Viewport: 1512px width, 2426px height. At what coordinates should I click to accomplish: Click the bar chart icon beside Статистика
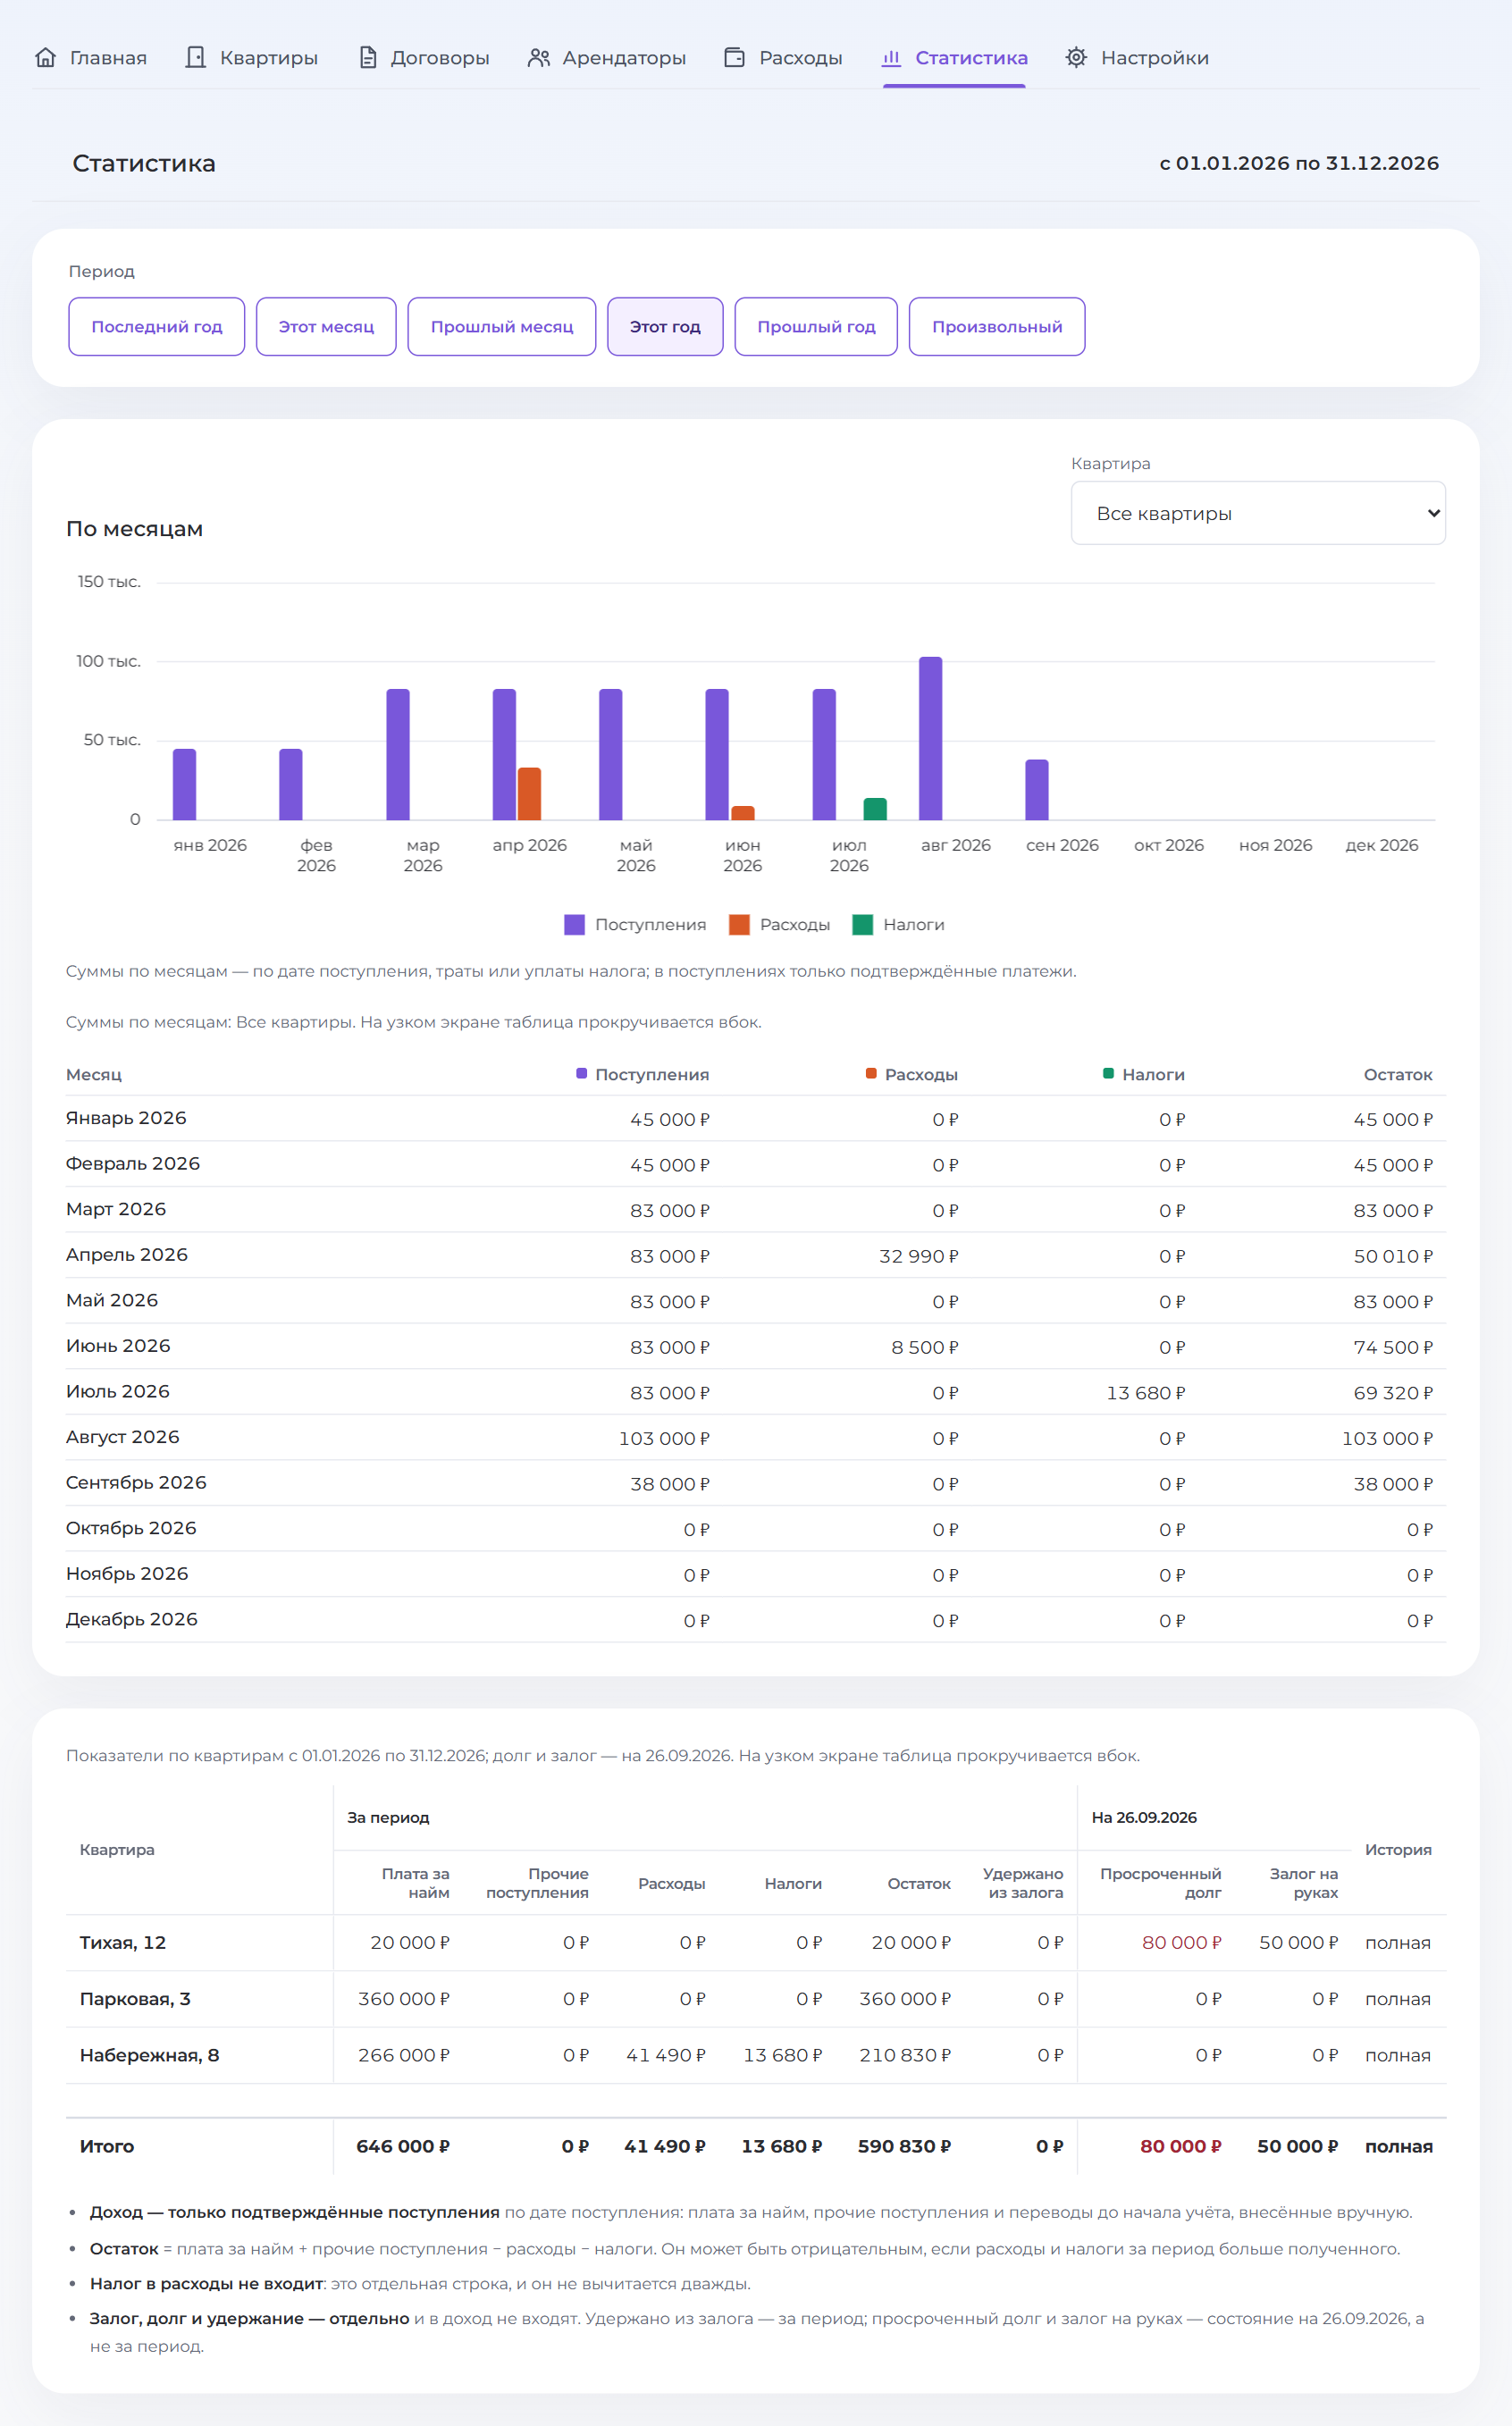click(x=891, y=58)
